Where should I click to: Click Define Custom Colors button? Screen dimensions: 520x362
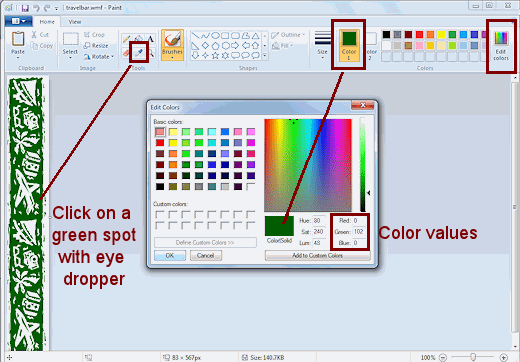[x=205, y=242]
